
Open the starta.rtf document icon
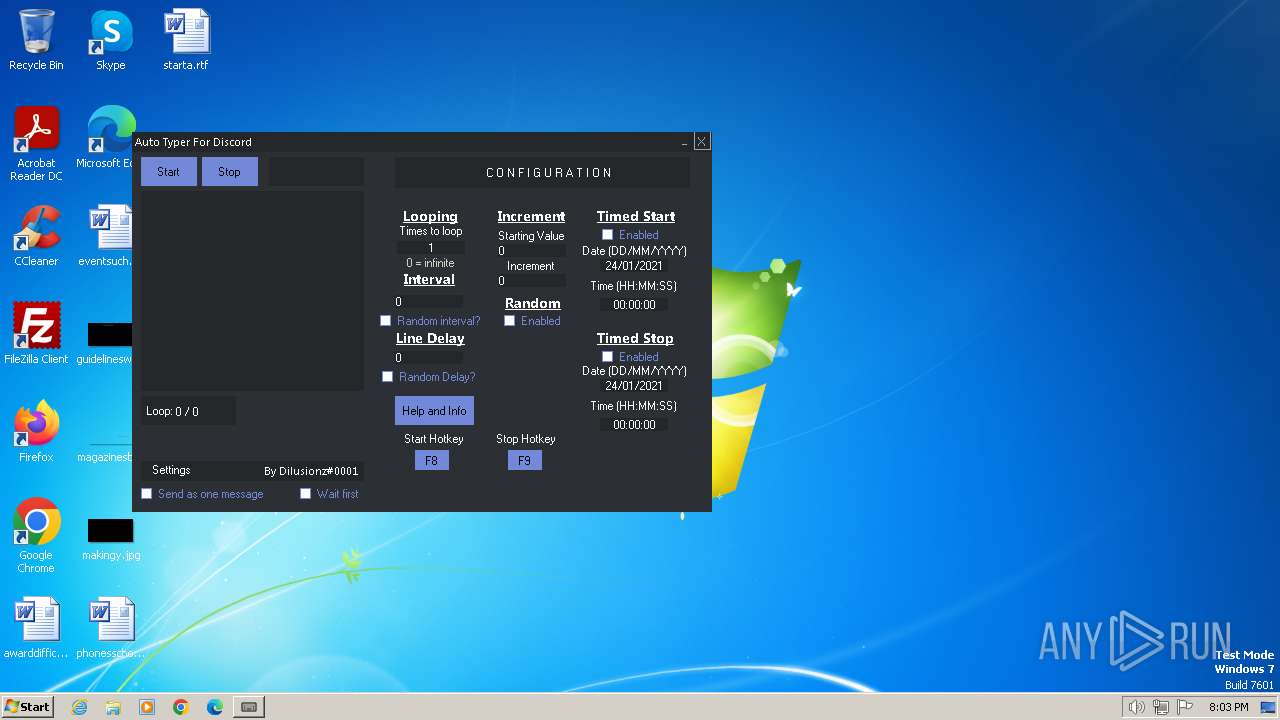[x=185, y=40]
